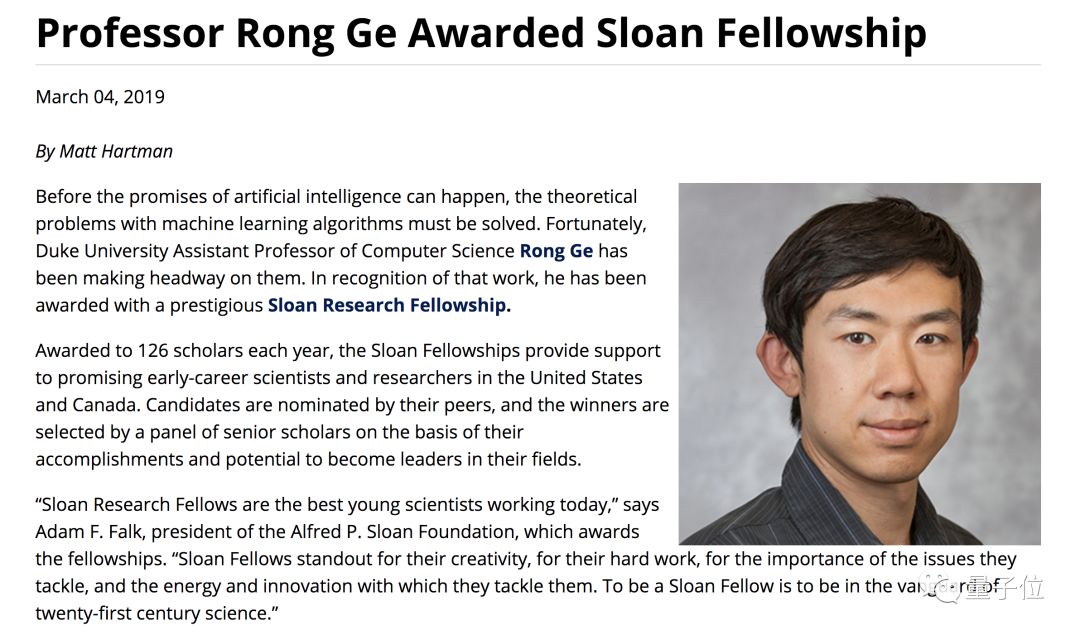
Task: Follow the Sloan Research Fellowship link
Action: (389, 305)
